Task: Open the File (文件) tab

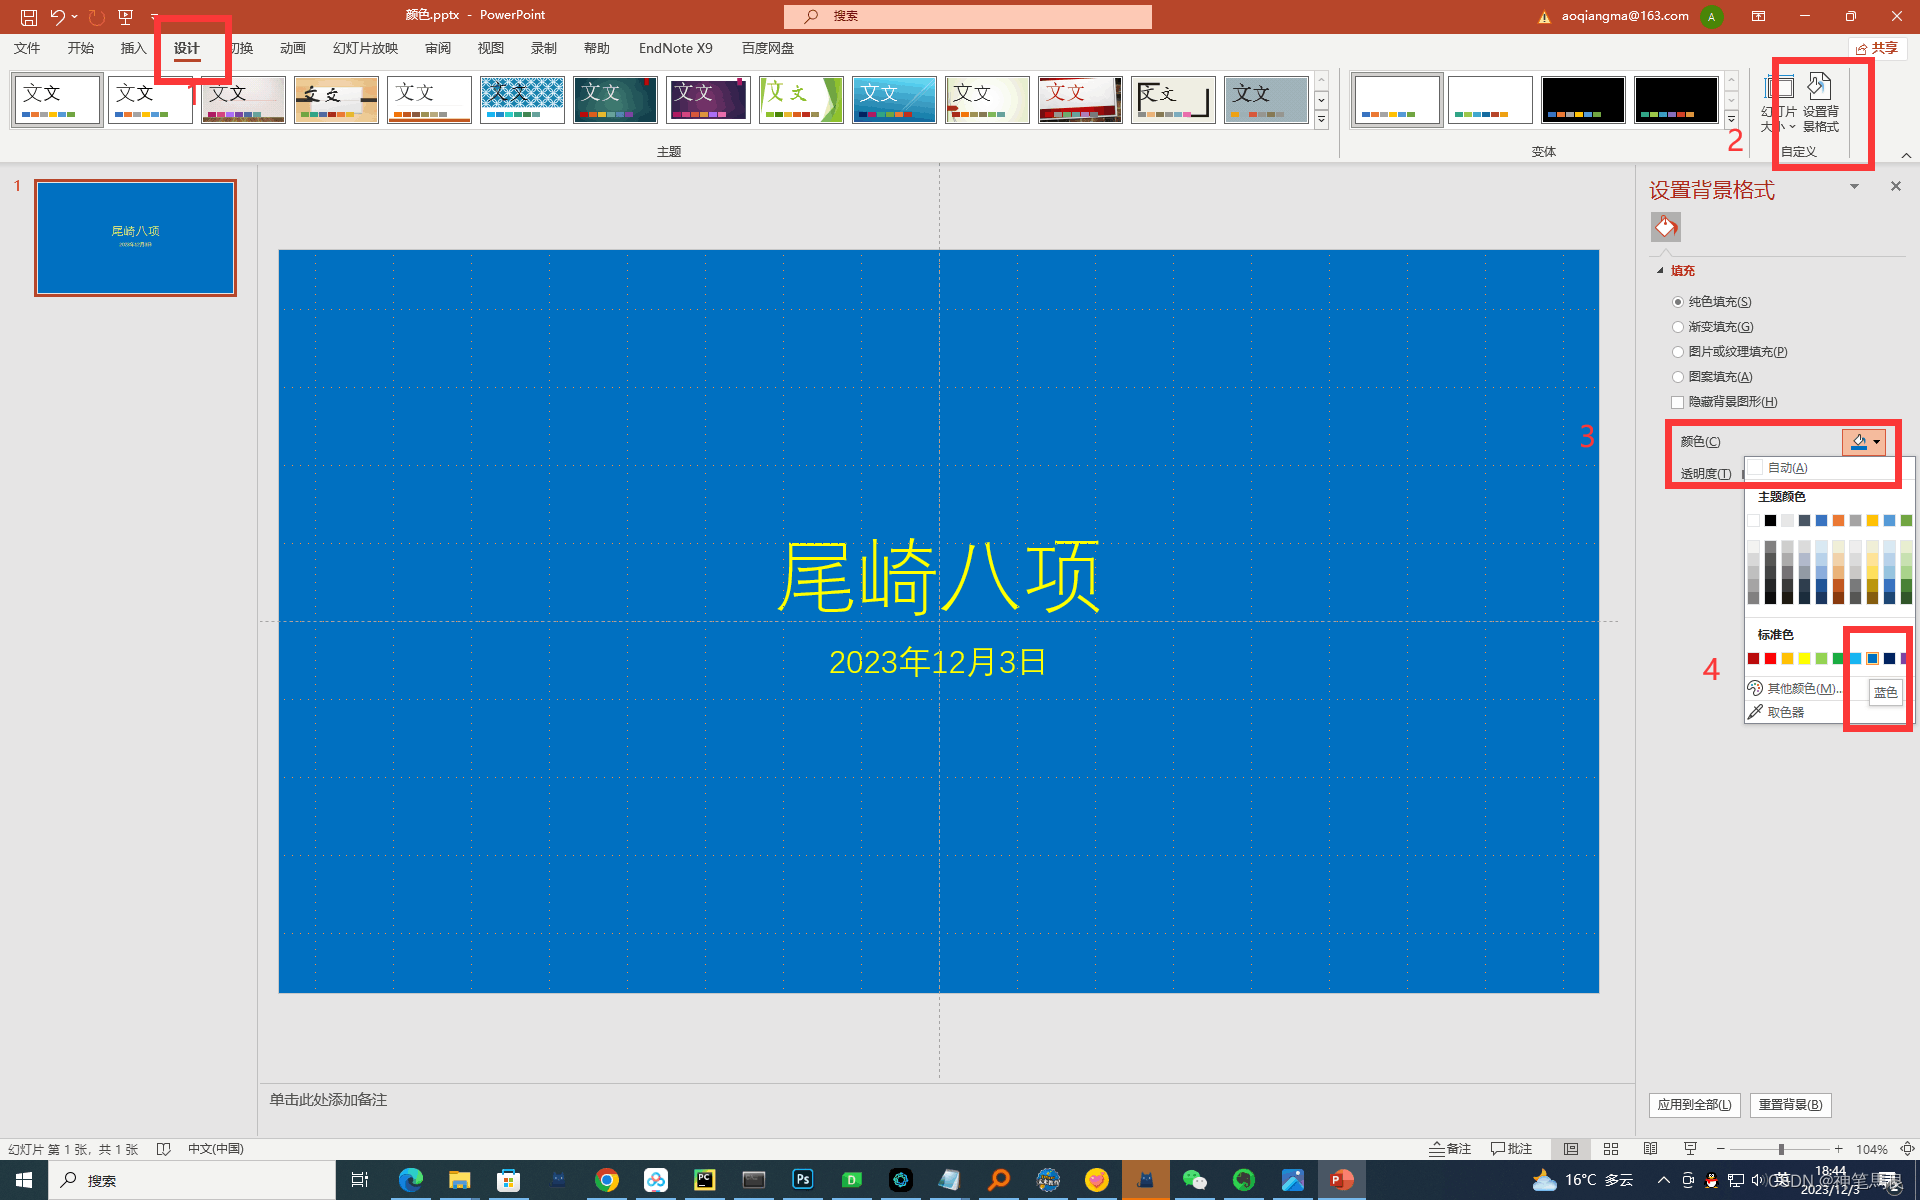Action: 27,48
